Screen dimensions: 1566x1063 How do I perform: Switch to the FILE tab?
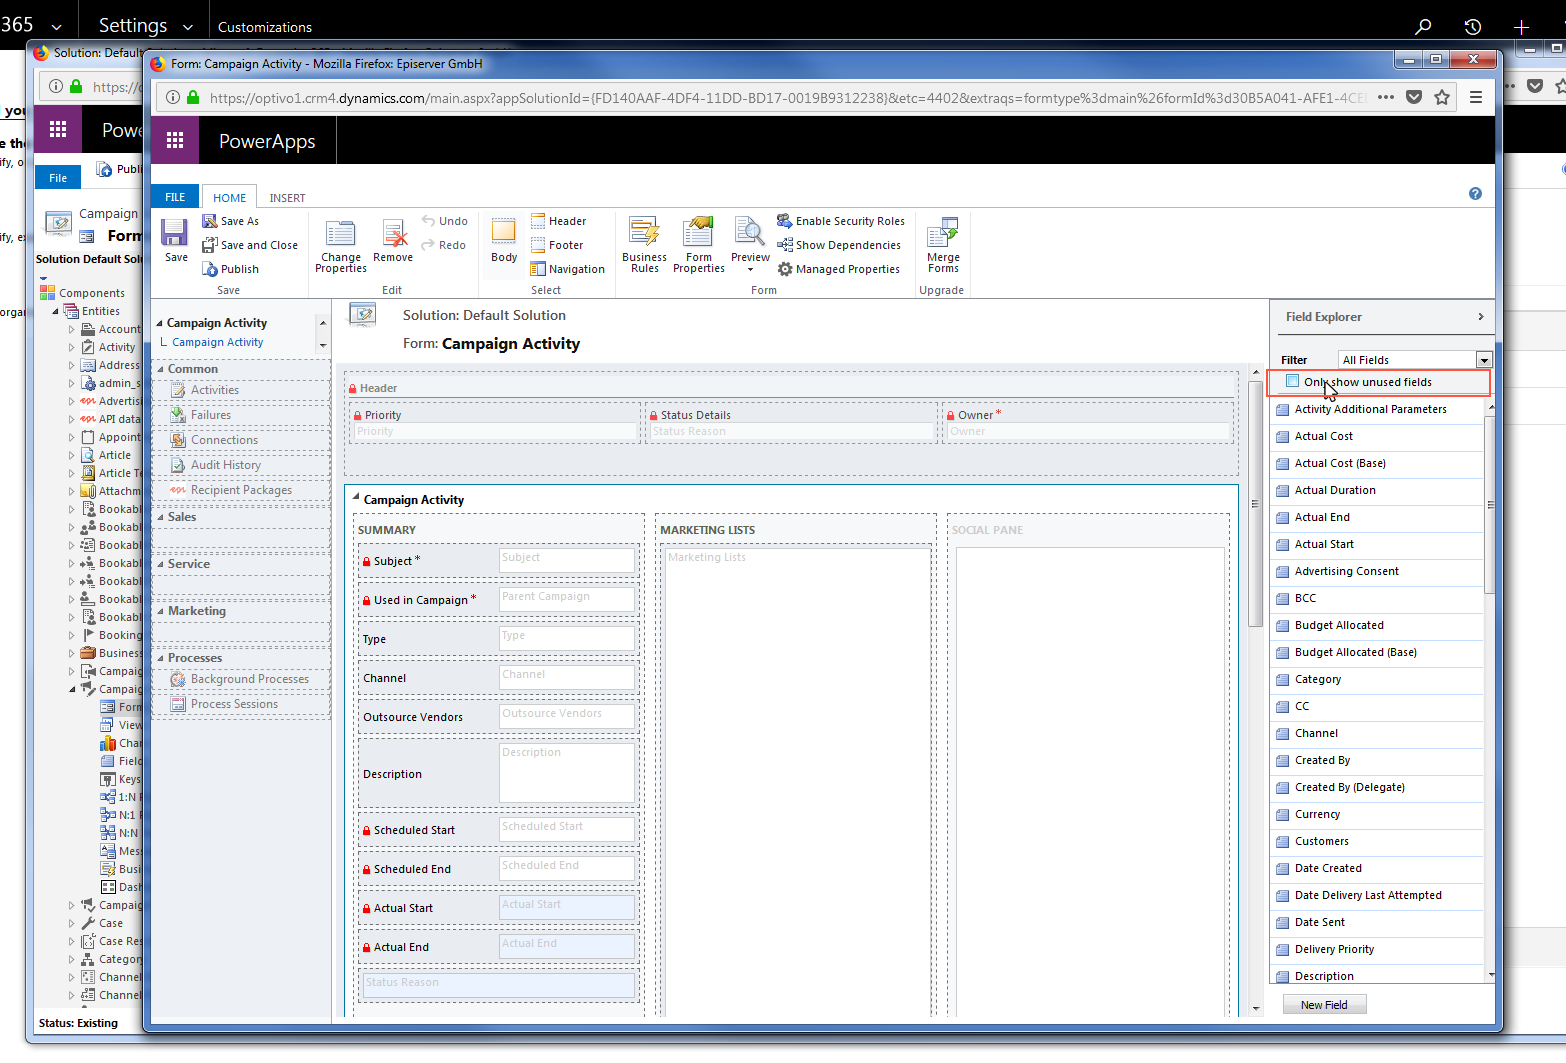pos(175,197)
